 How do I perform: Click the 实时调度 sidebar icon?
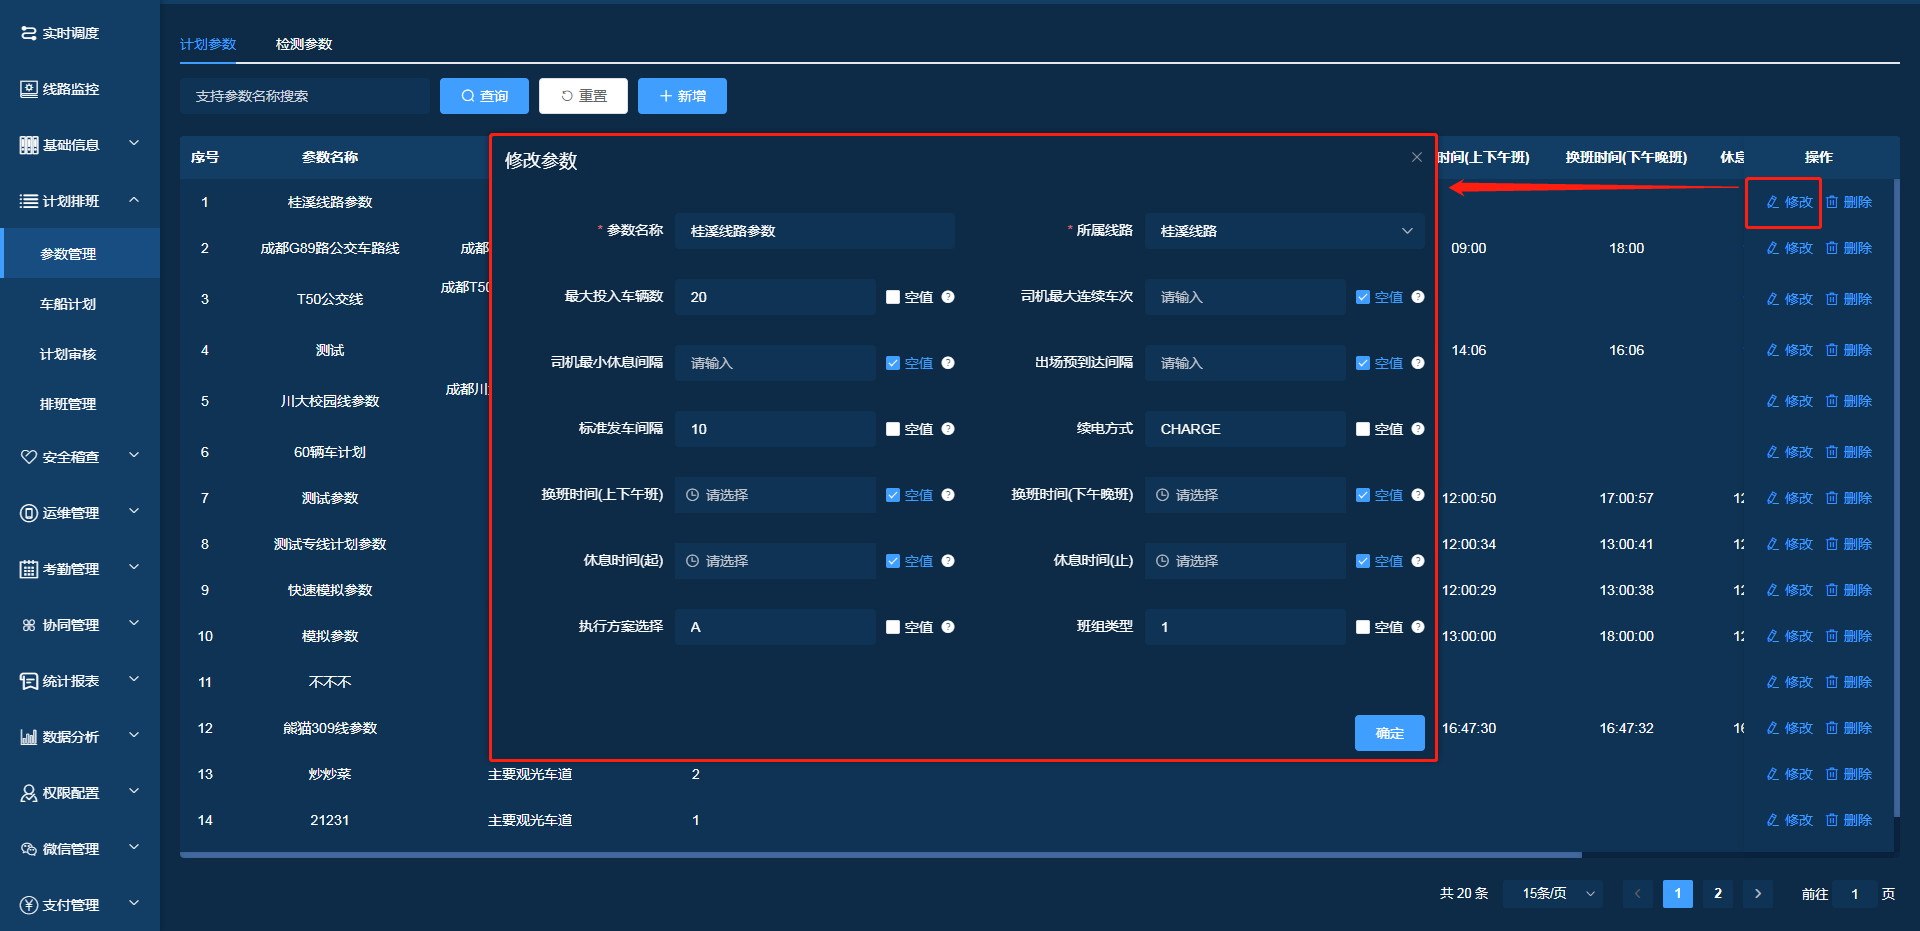(x=29, y=33)
